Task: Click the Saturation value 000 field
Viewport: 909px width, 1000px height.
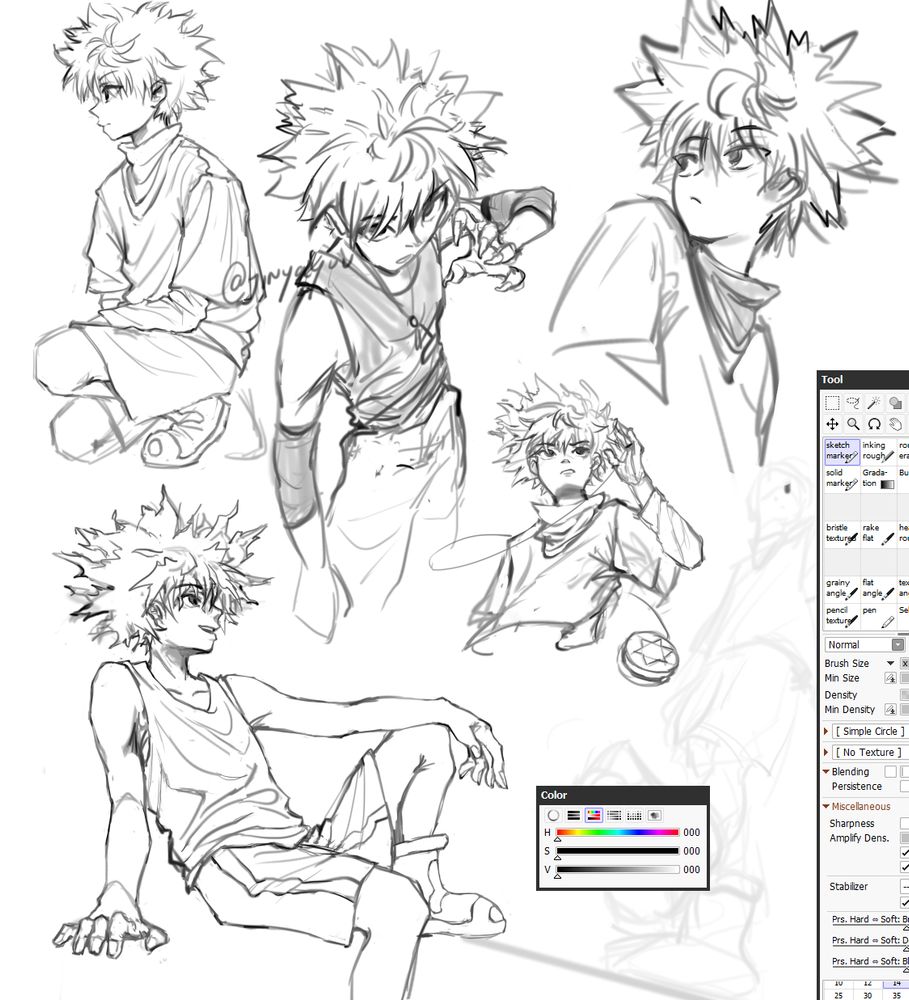Action: 691,851
